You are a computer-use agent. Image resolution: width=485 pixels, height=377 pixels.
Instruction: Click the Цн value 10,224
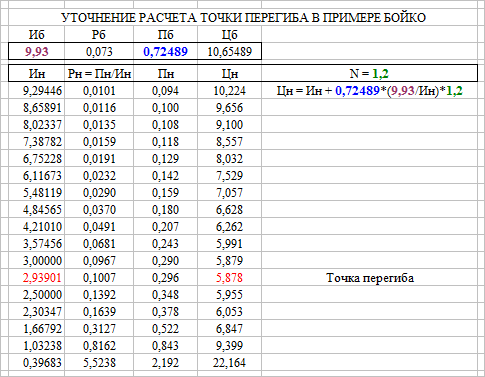pos(230,90)
